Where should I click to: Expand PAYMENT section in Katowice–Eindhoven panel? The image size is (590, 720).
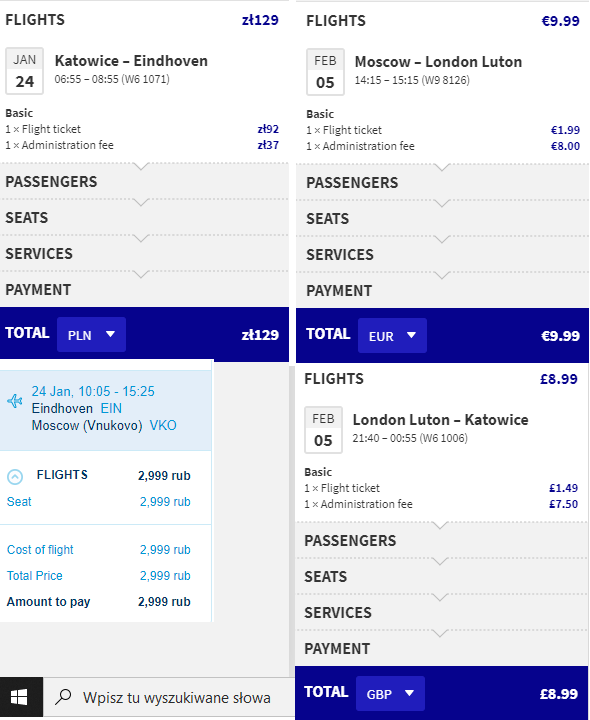coord(144,290)
